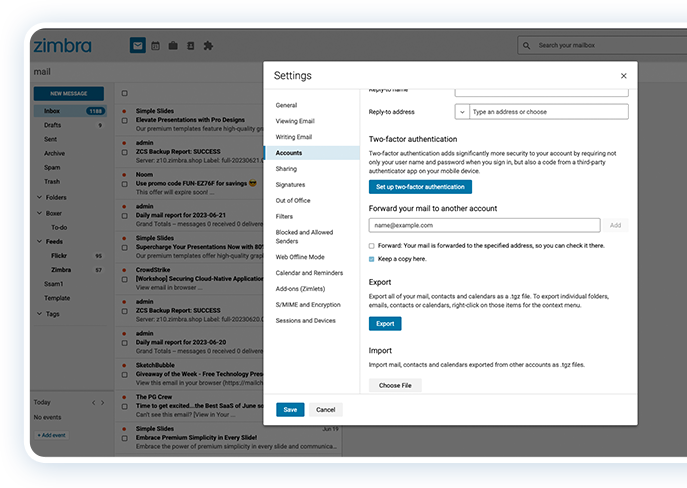Collapse the Tags section
Viewport: 687px width, 488px height.
(x=39, y=313)
